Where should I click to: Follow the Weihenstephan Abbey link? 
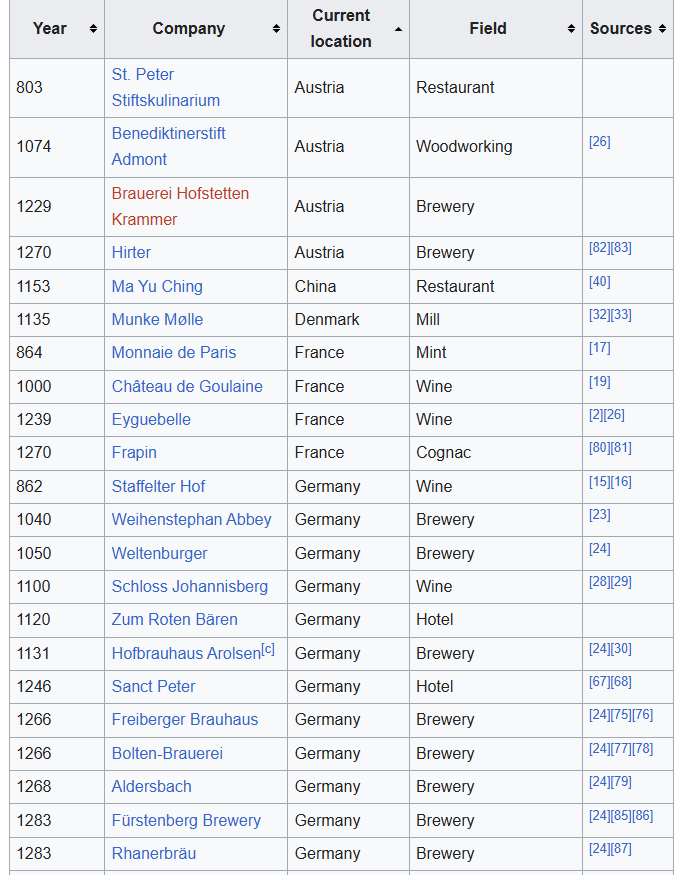click(191, 519)
